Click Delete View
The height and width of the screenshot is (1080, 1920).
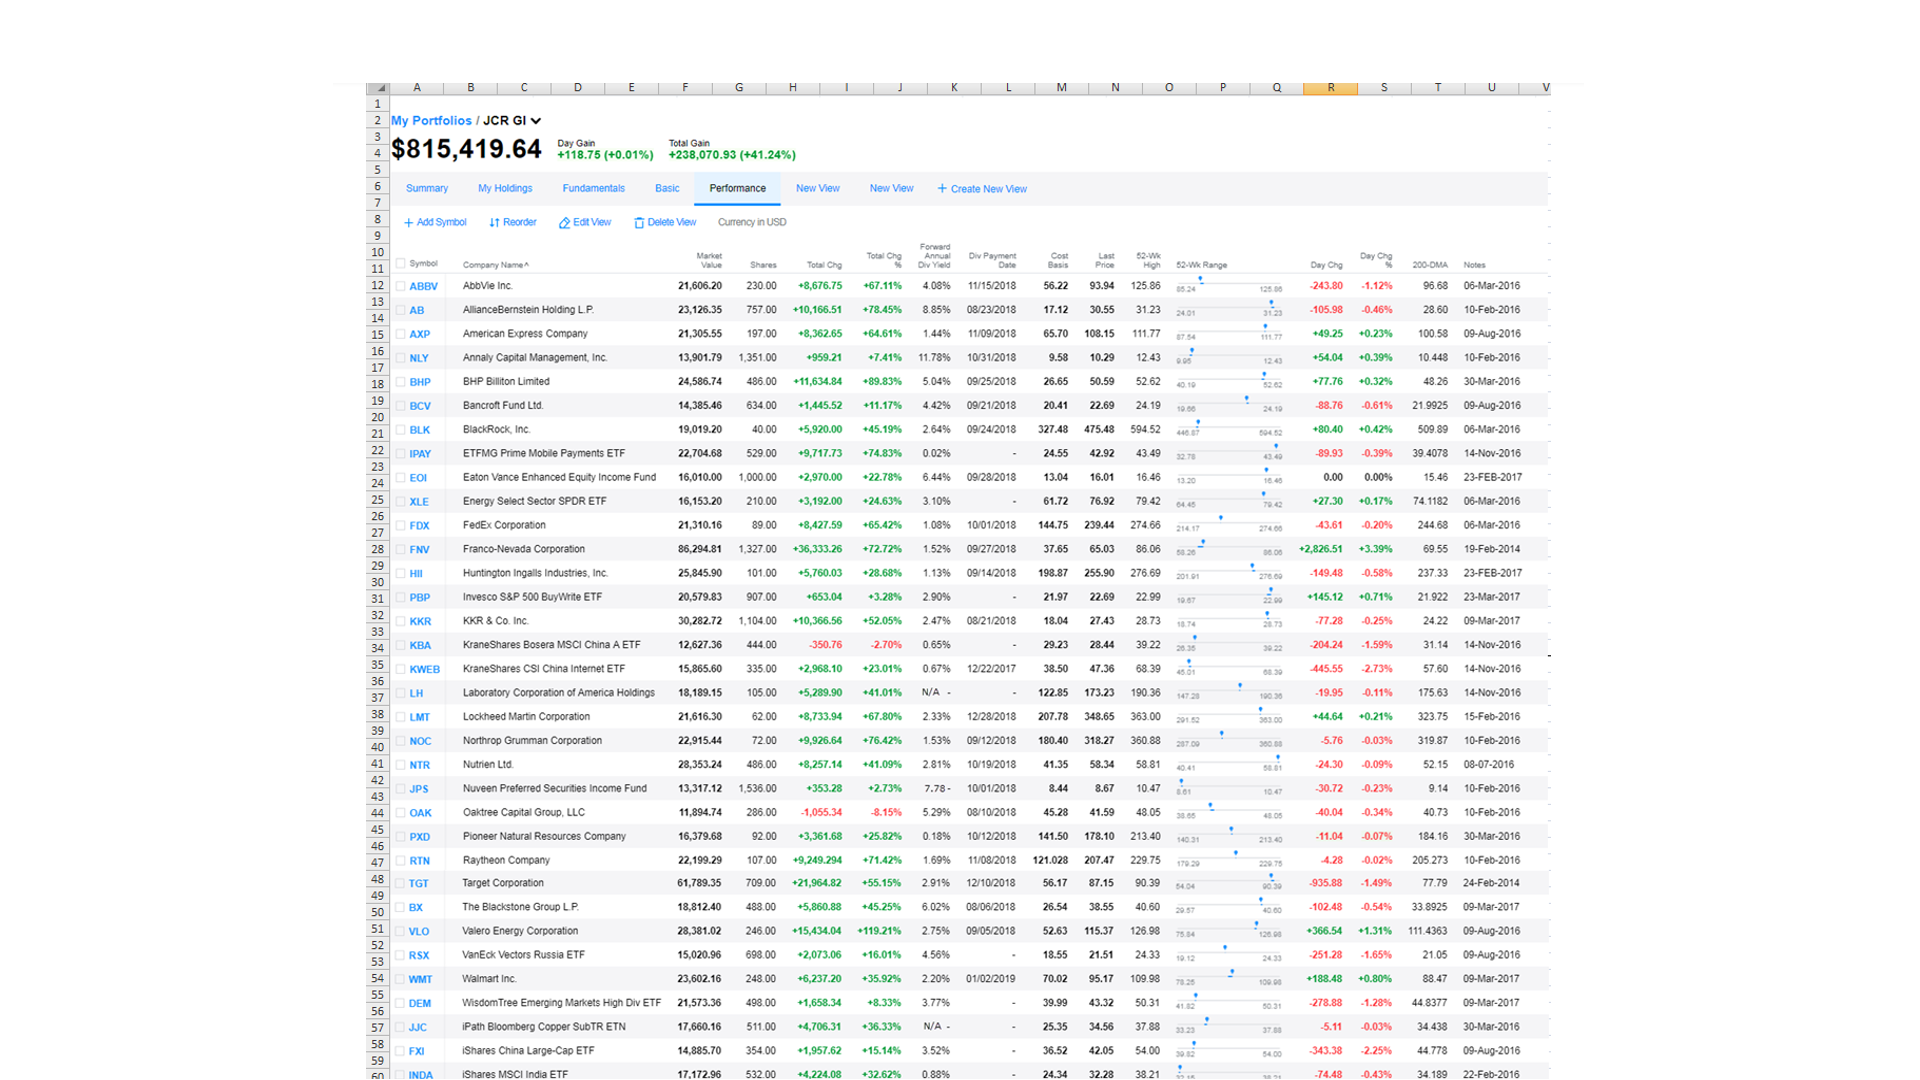tap(665, 223)
